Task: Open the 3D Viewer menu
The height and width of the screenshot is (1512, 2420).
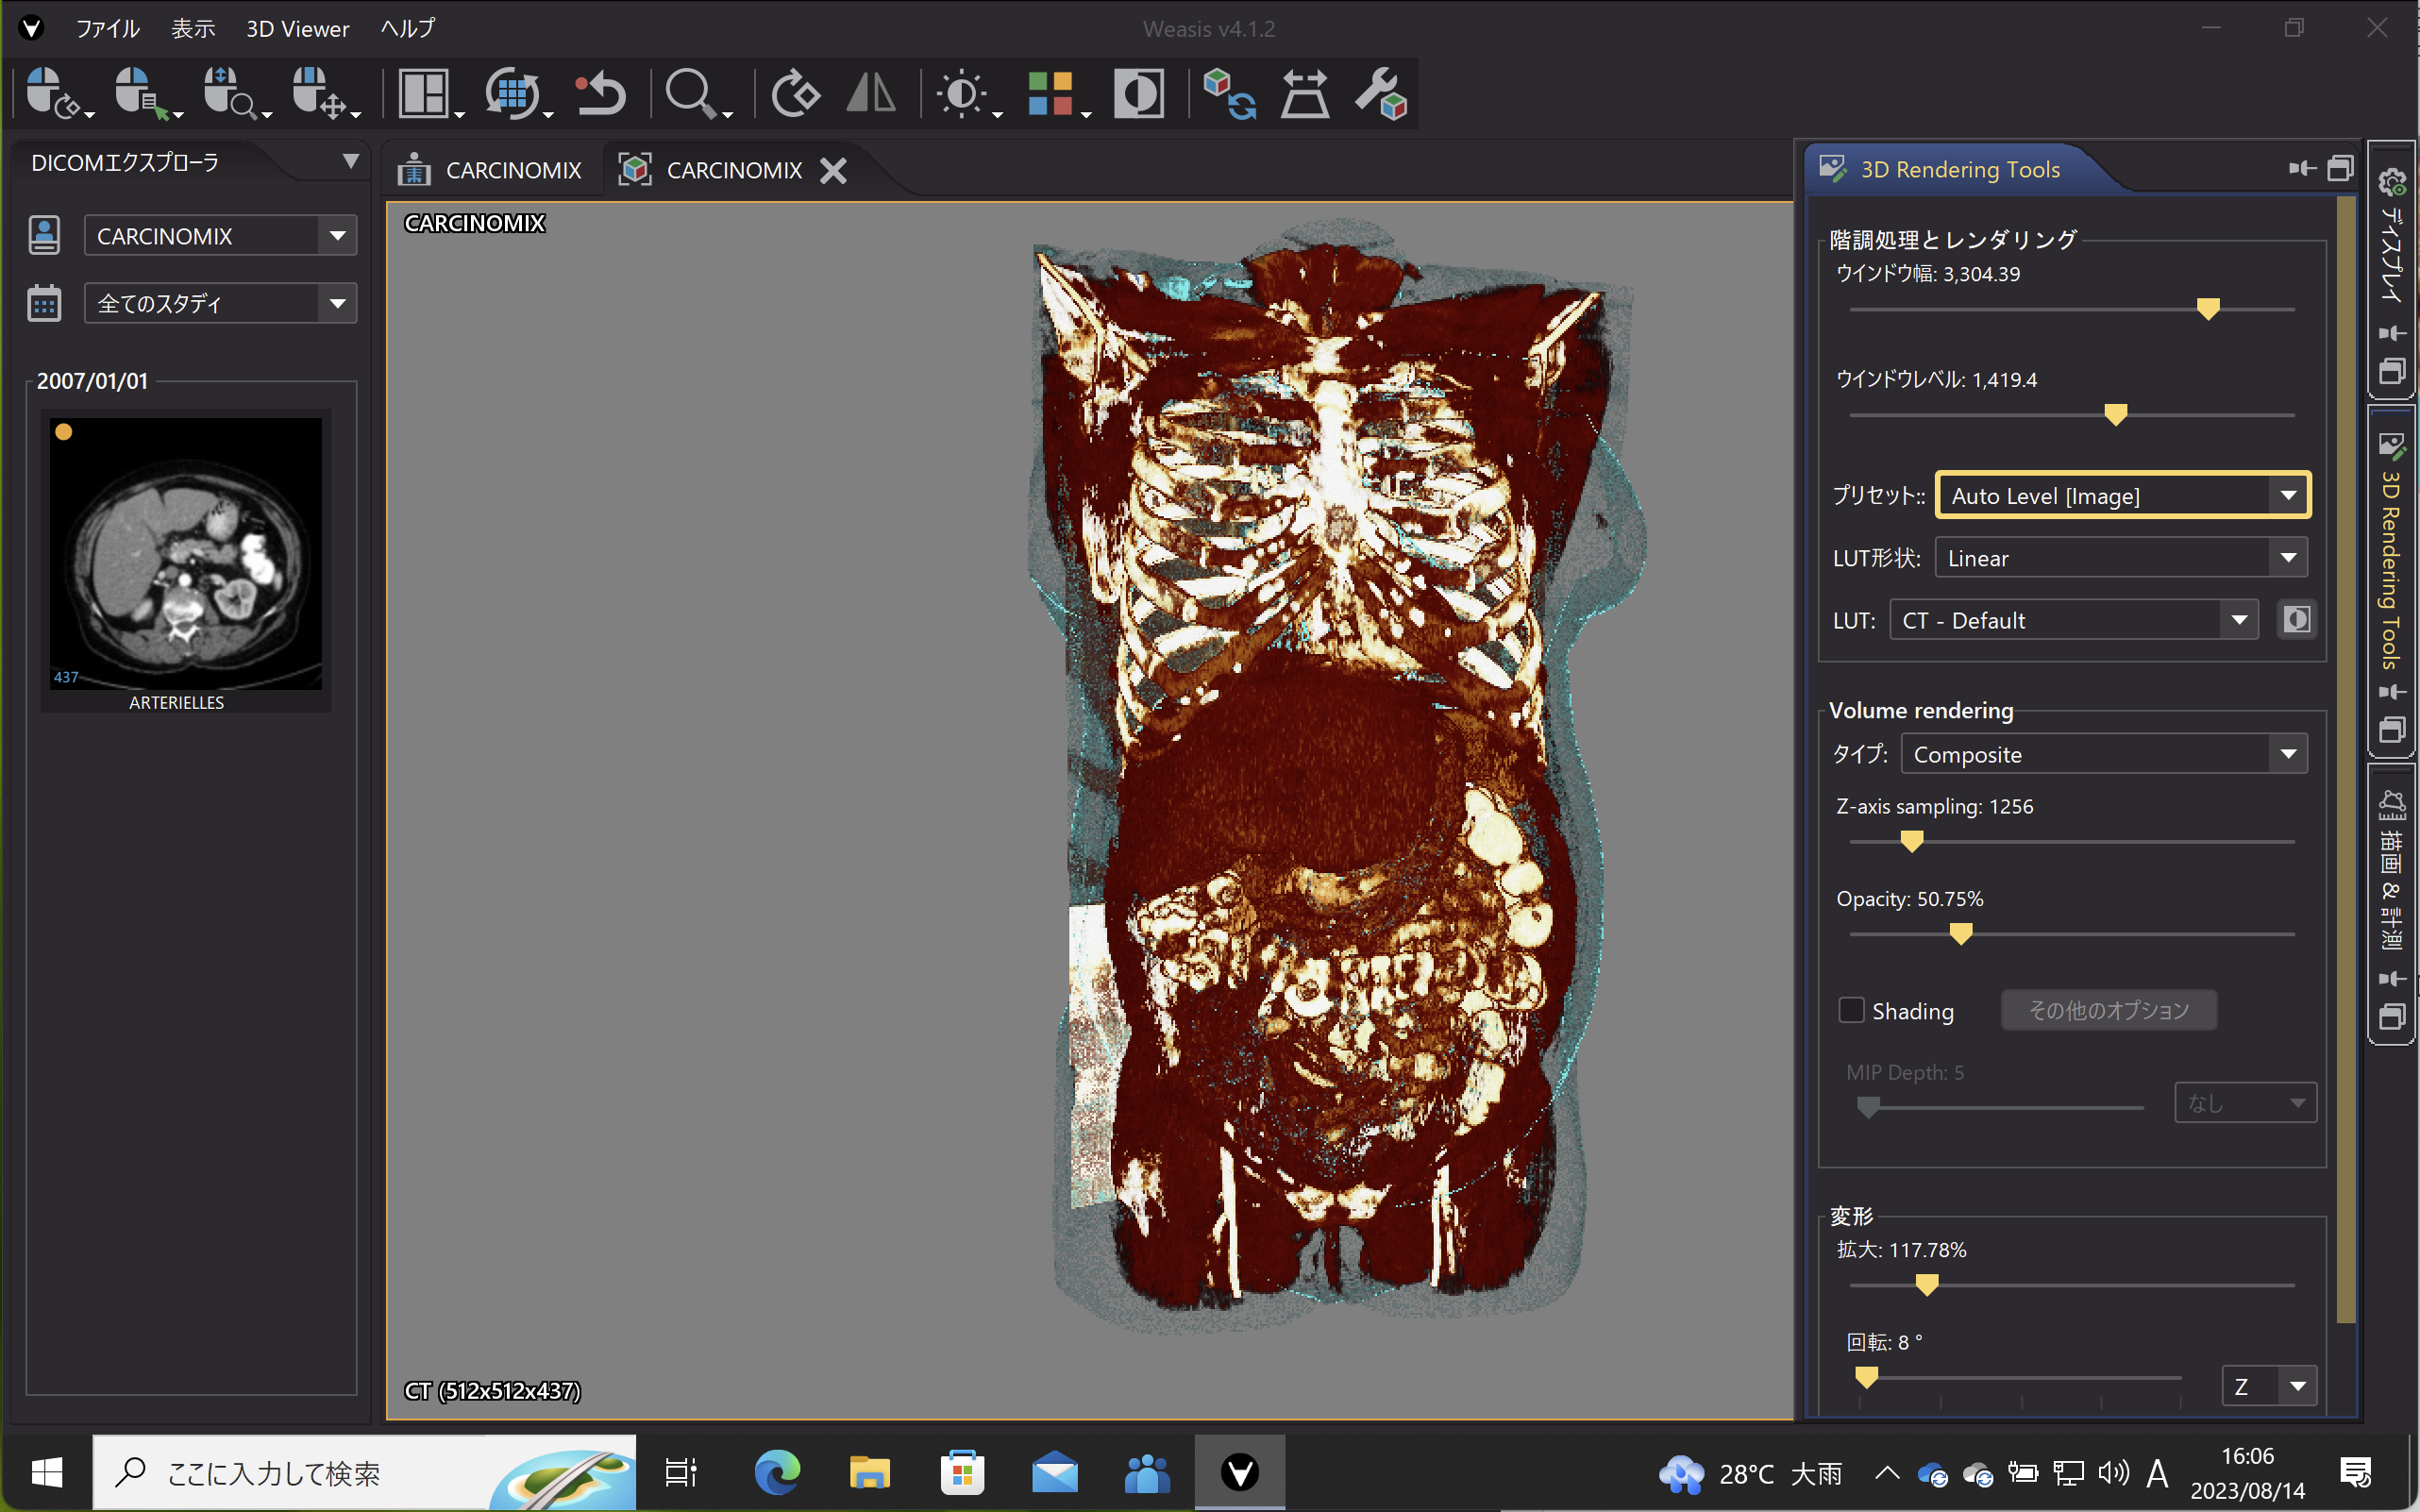Action: click(x=297, y=28)
